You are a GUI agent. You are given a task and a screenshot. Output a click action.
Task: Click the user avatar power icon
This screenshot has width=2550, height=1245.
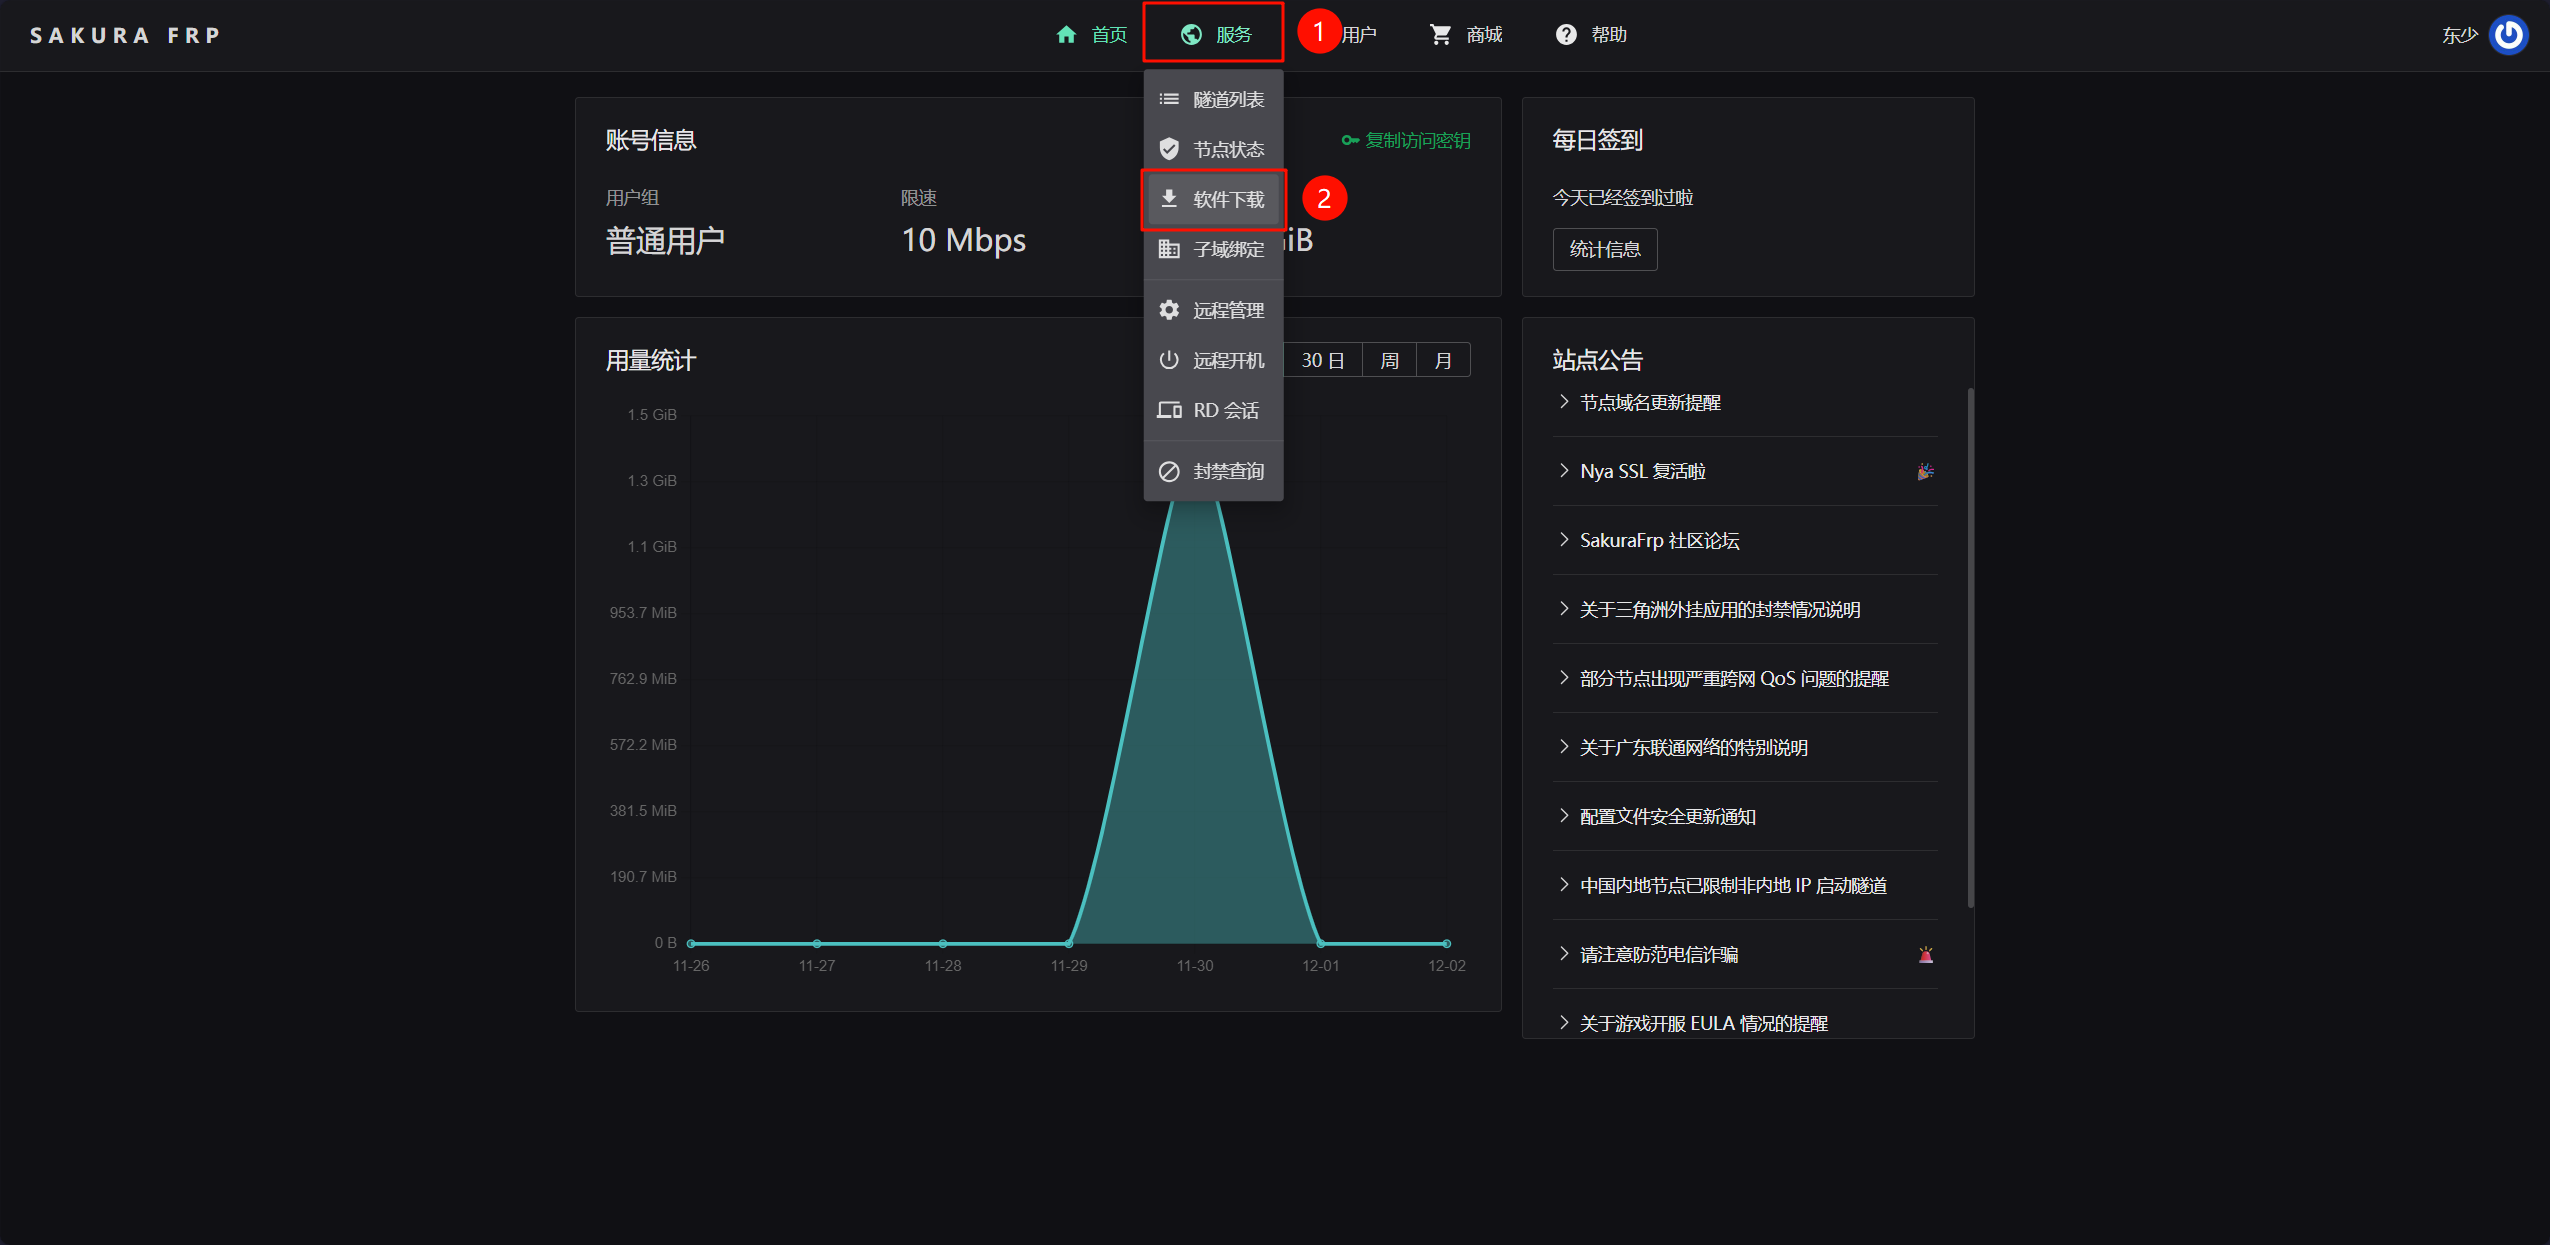pos(2508,35)
